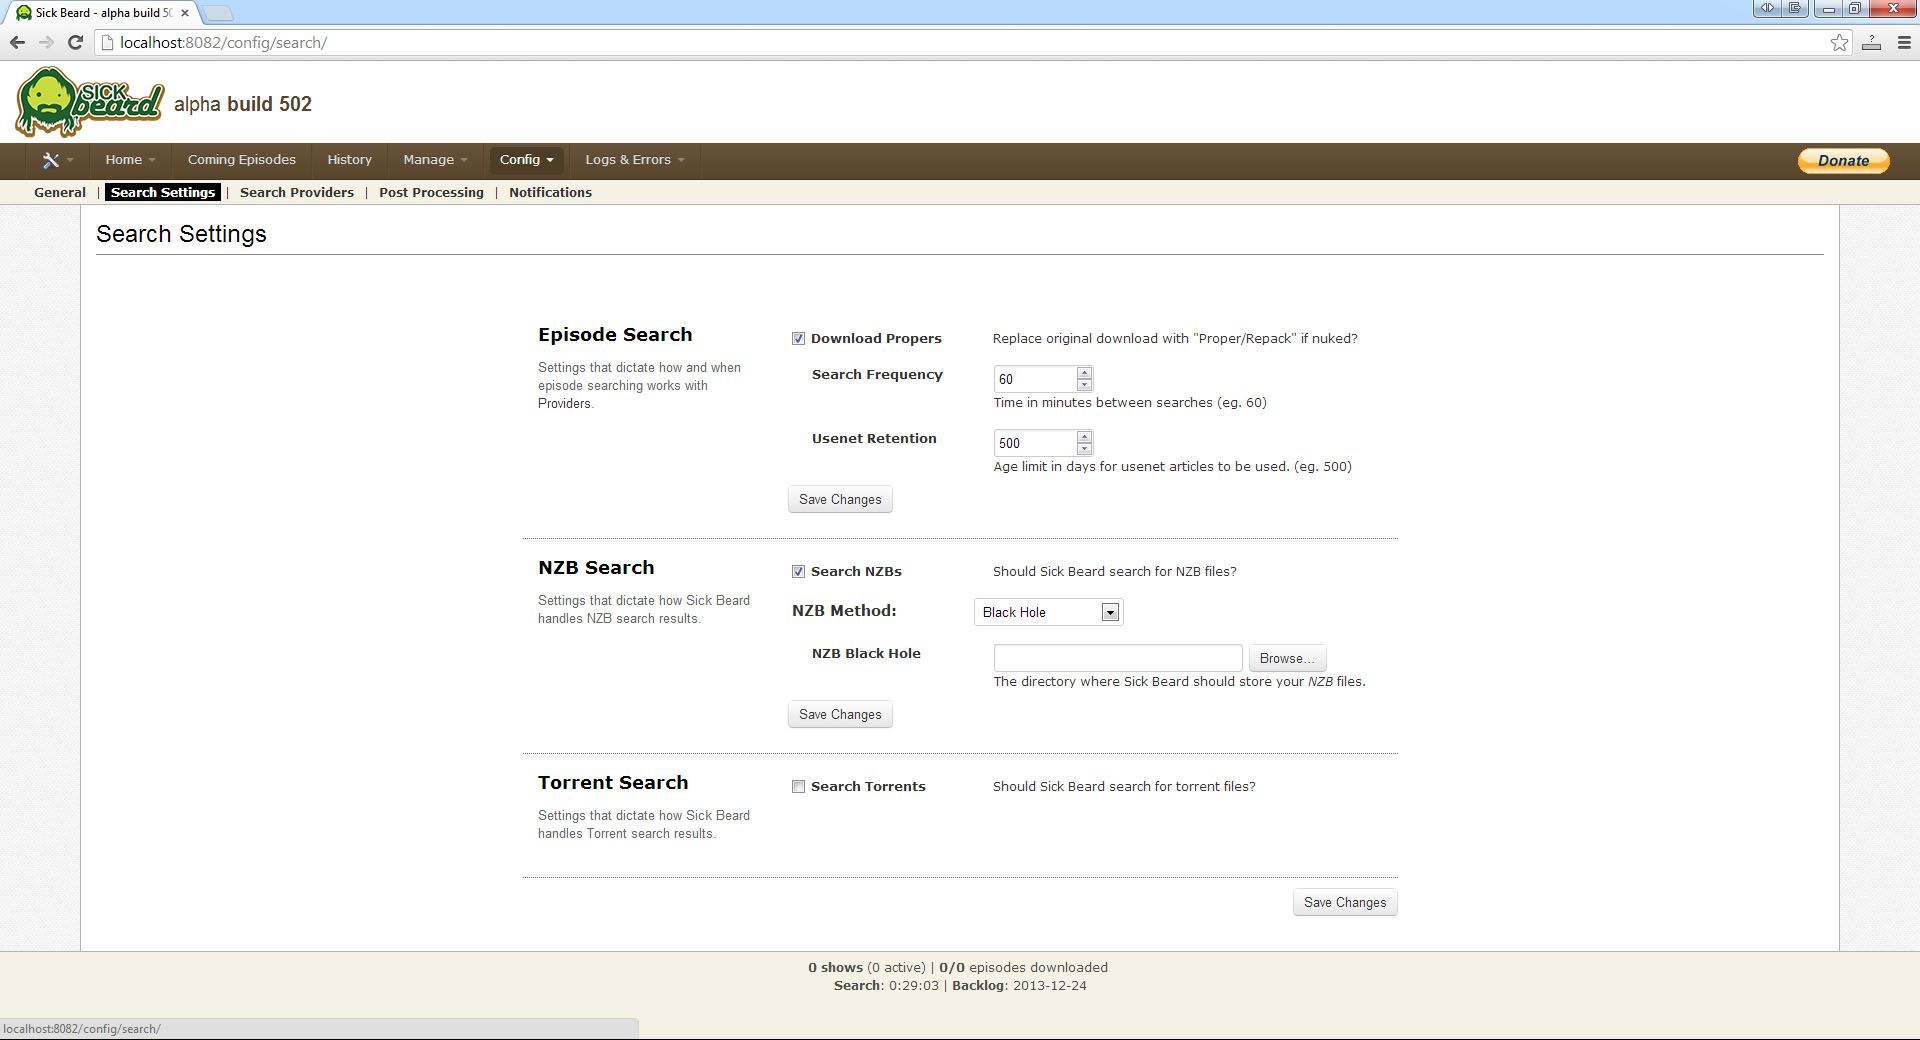Increase Usenet Retention with up arrow
The width and height of the screenshot is (1920, 1040).
coord(1084,437)
